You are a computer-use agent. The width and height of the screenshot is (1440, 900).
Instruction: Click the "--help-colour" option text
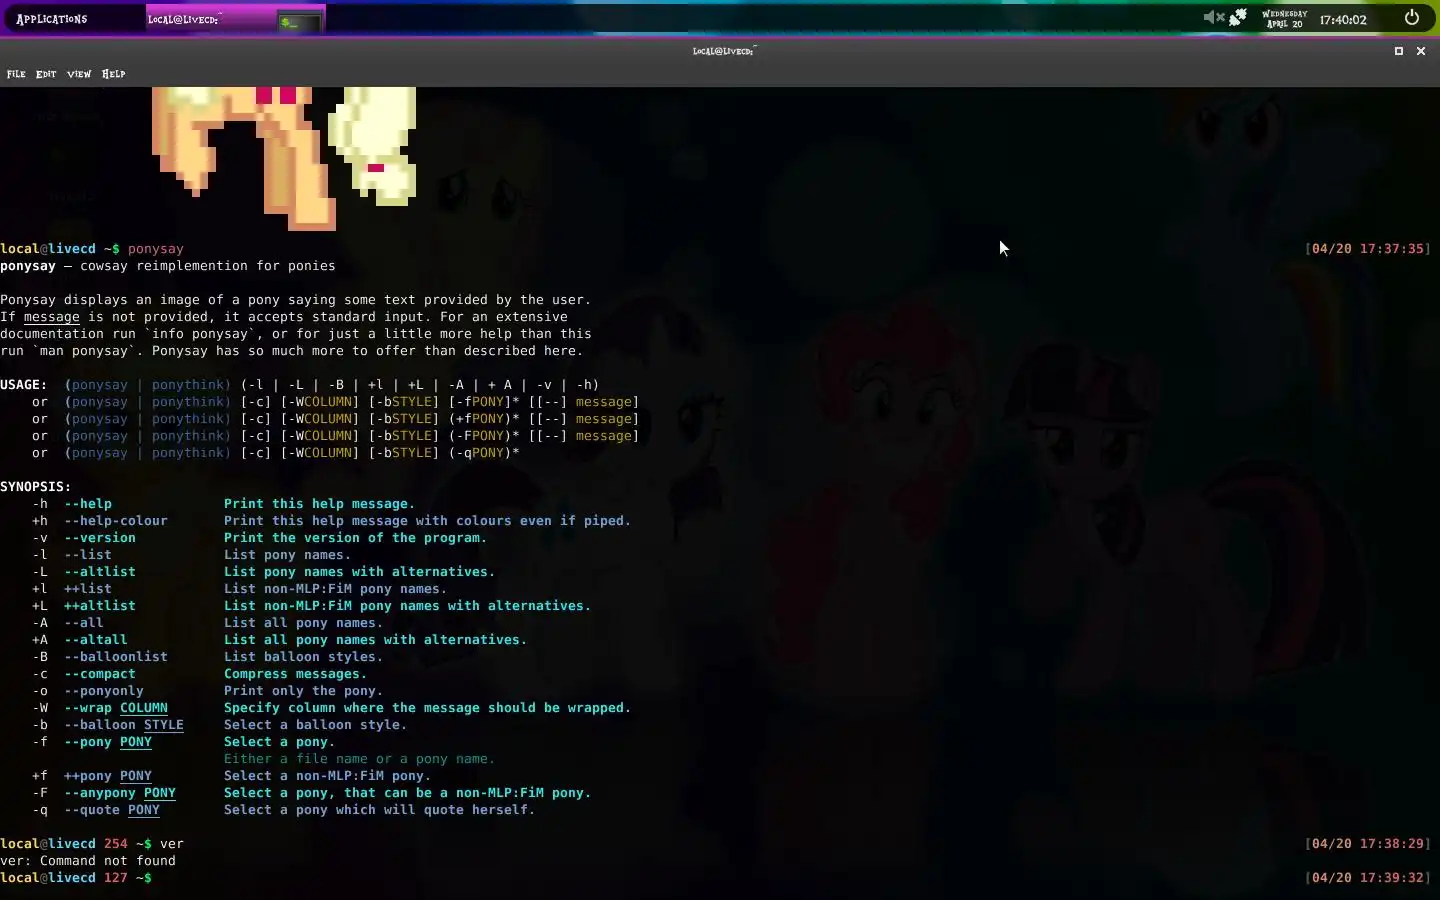[116, 521]
